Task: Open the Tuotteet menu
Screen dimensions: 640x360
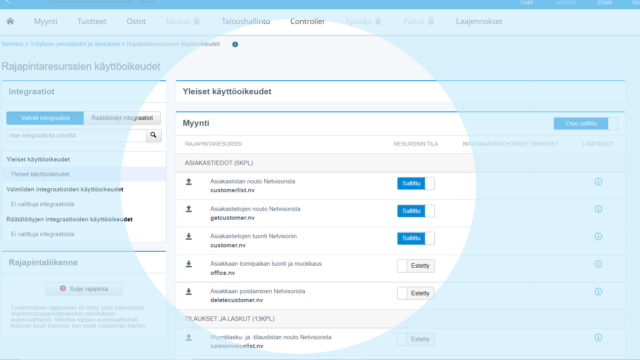Action: click(92, 21)
